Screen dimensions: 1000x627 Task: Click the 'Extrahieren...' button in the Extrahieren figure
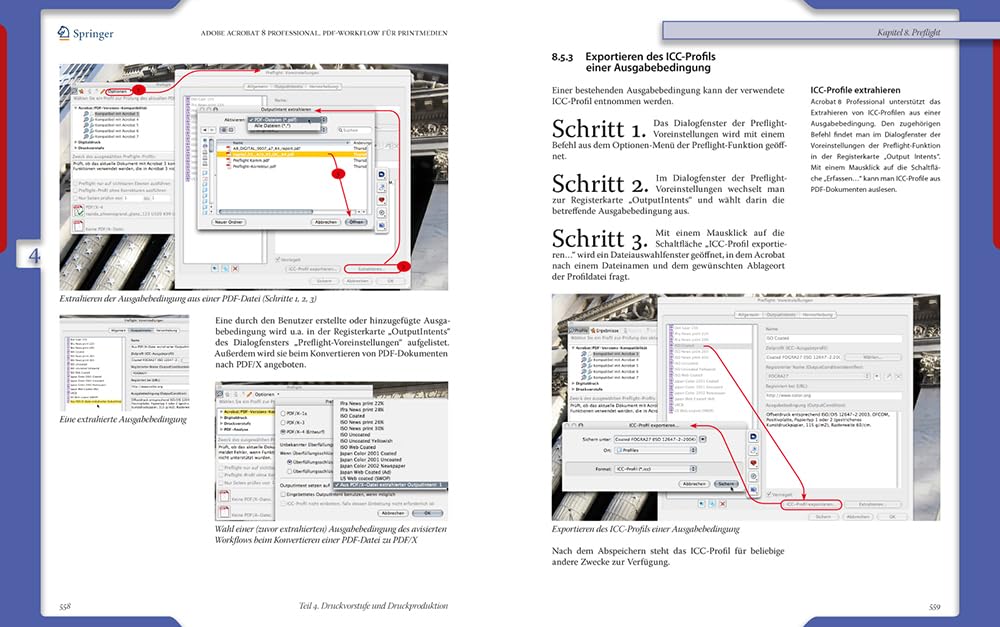[x=371, y=269]
